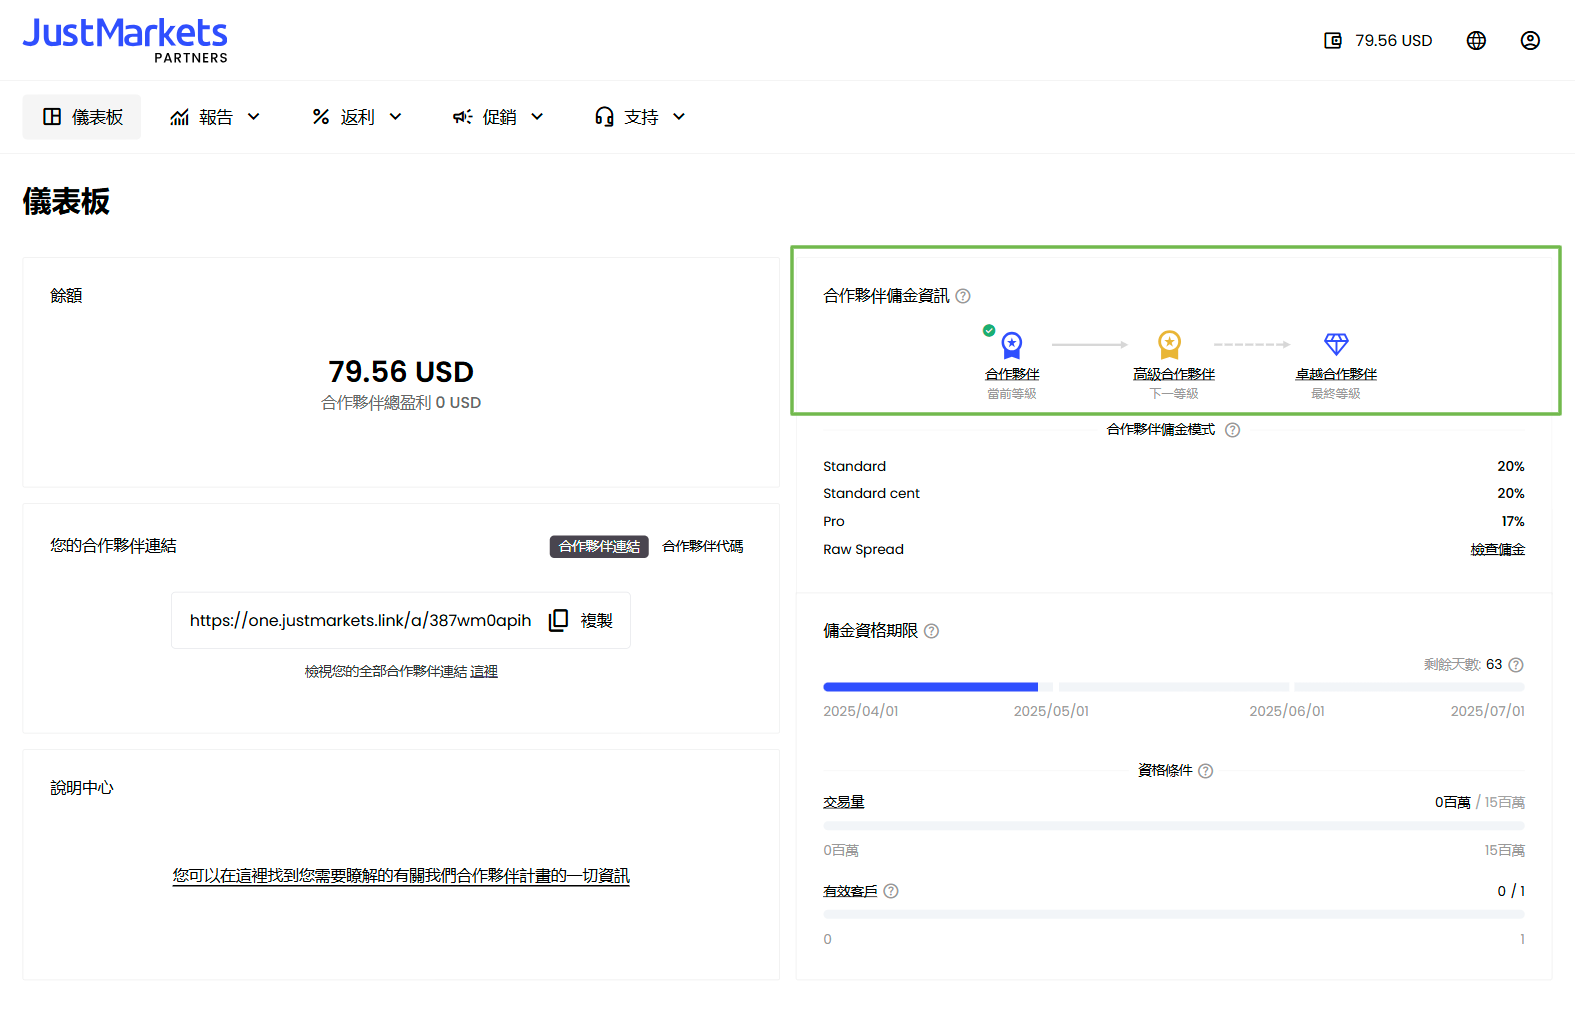Click the 有效客戶 underlined label
This screenshot has height=1012, width=1575.
[x=850, y=891]
